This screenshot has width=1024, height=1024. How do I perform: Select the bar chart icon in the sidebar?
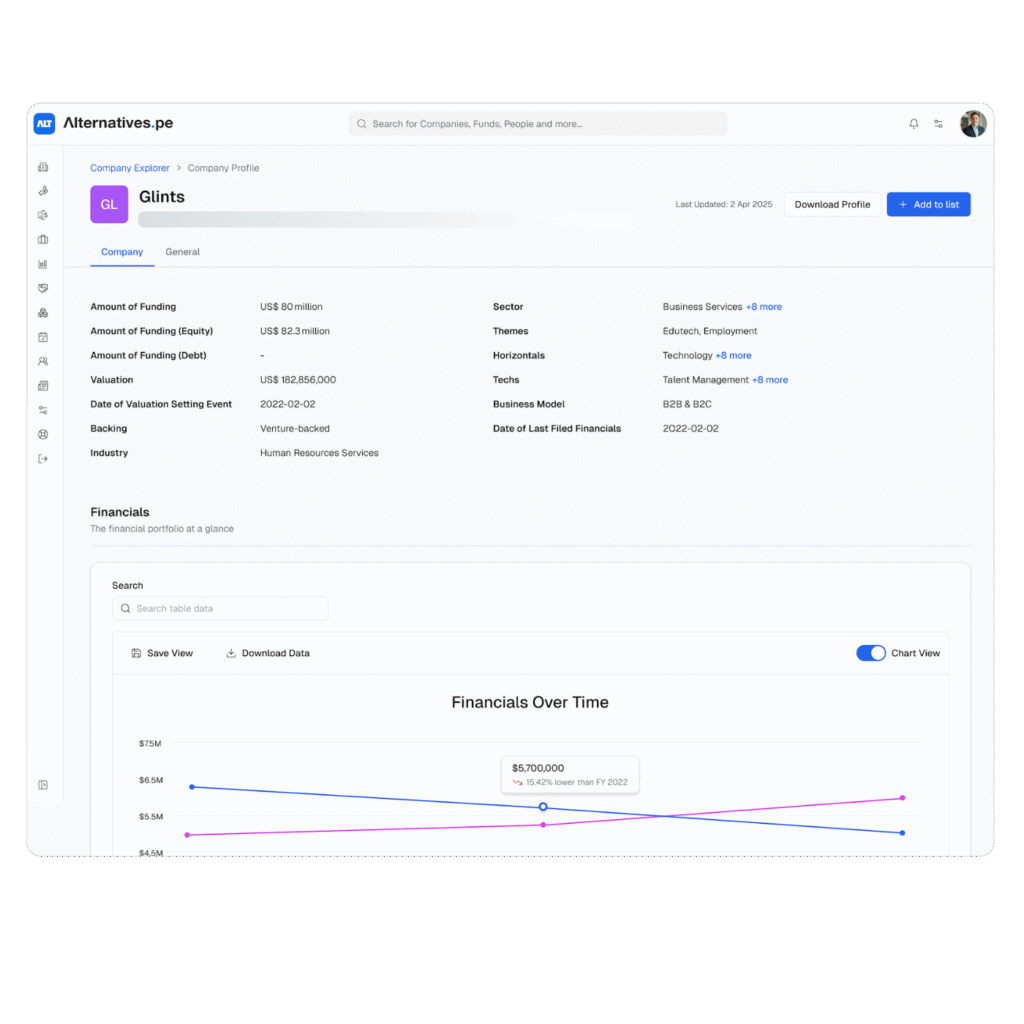click(43, 264)
